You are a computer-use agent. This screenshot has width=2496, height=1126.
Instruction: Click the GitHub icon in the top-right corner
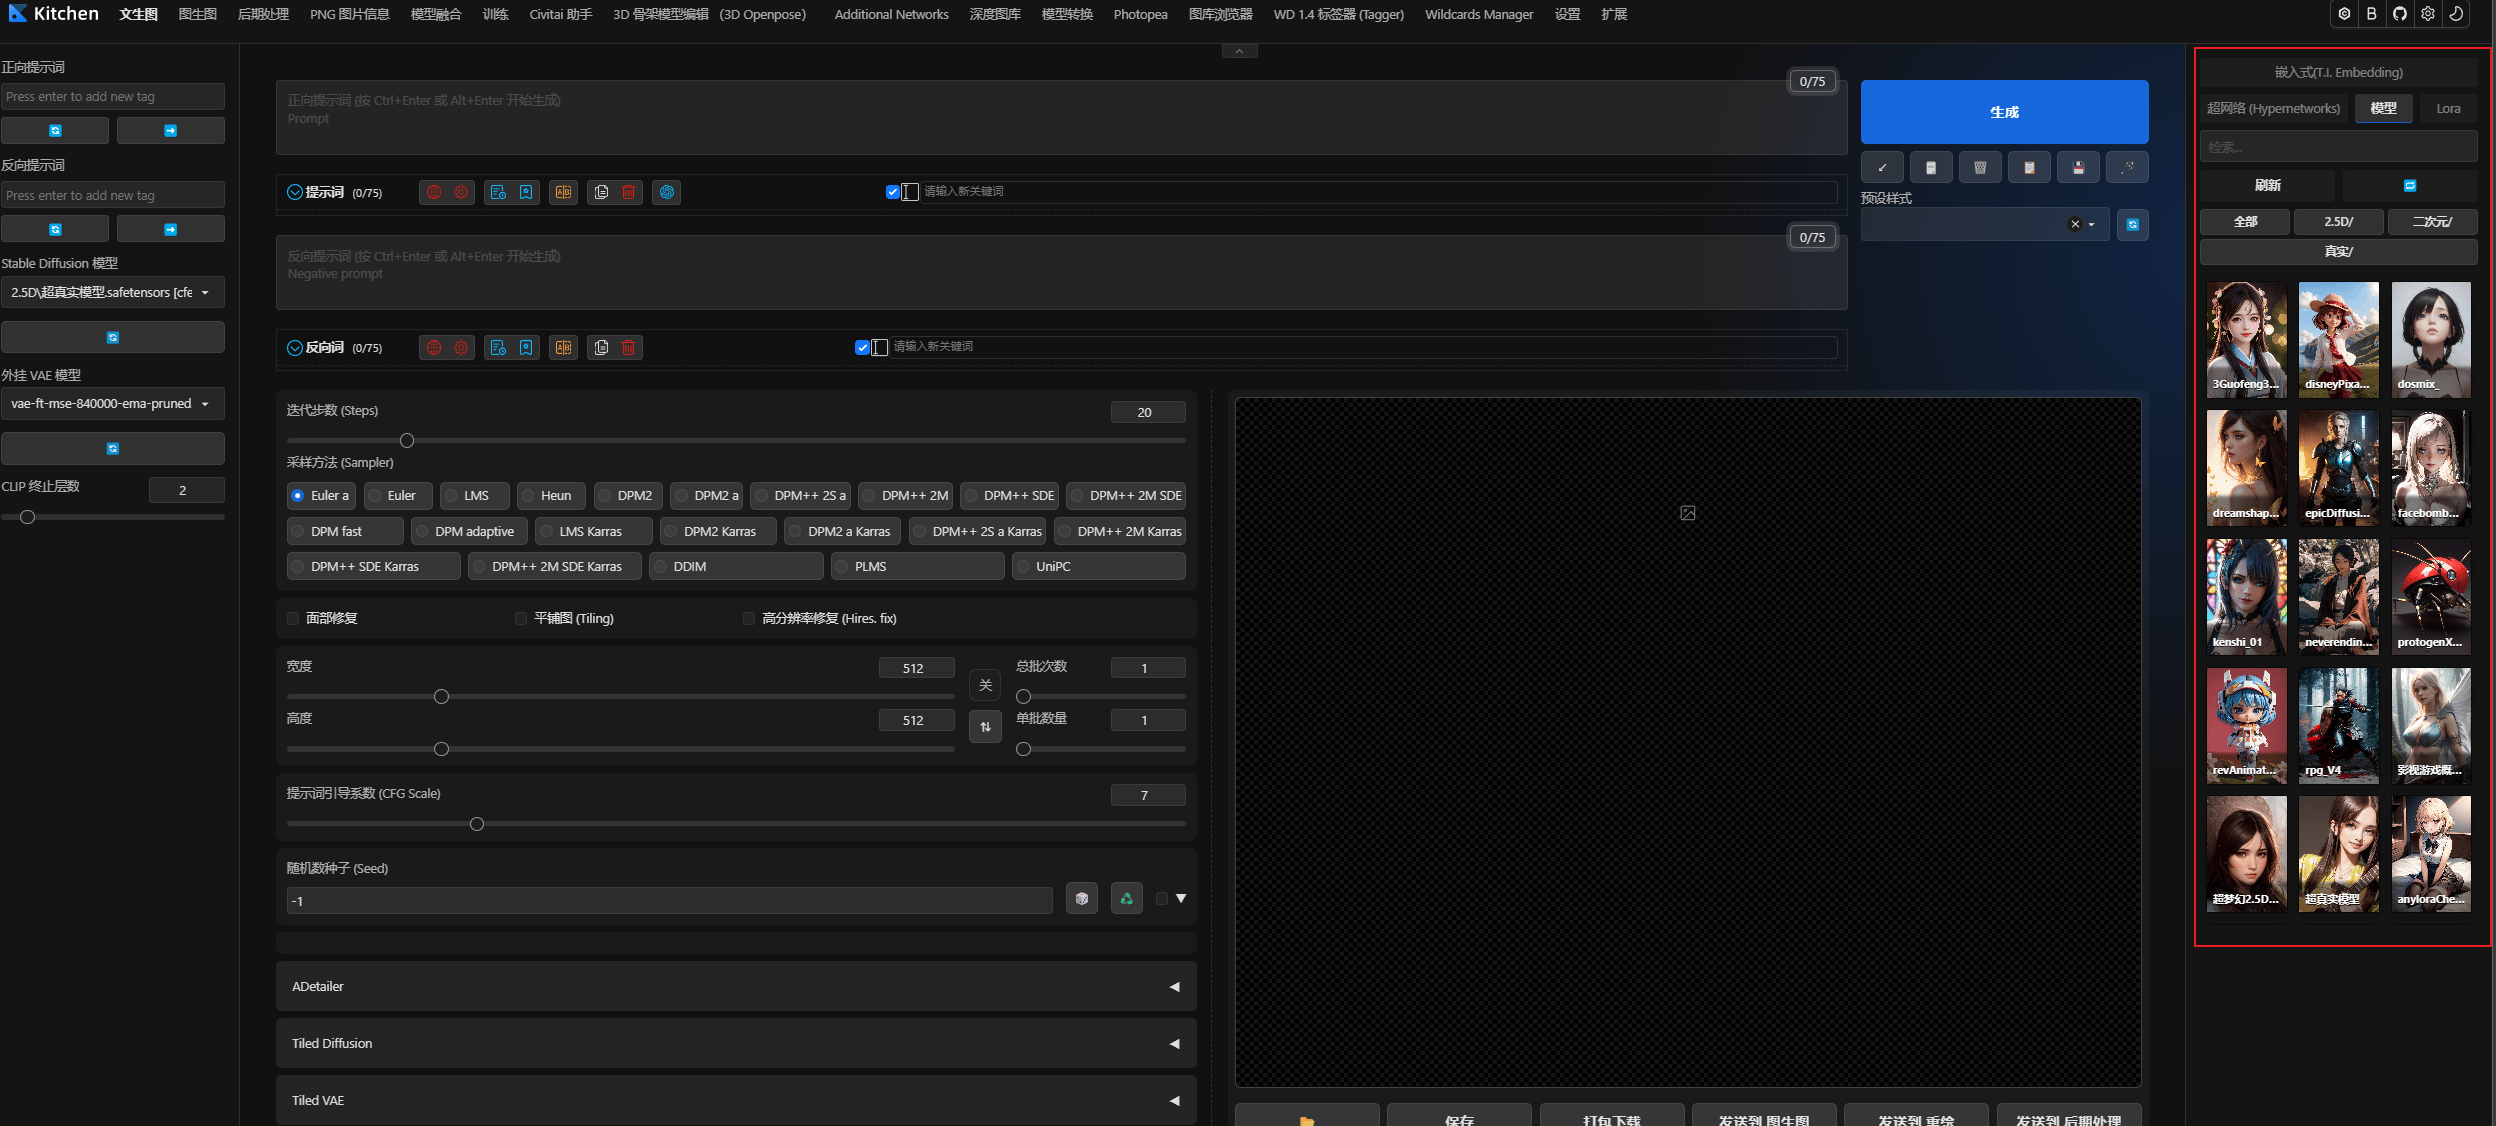coord(2400,14)
